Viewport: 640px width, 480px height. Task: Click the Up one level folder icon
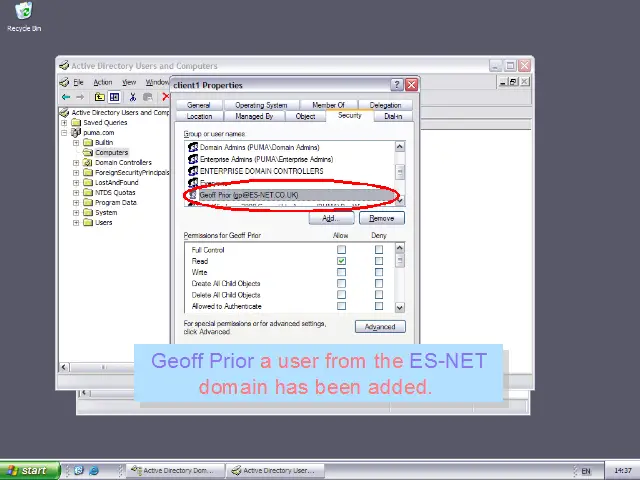(x=100, y=97)
